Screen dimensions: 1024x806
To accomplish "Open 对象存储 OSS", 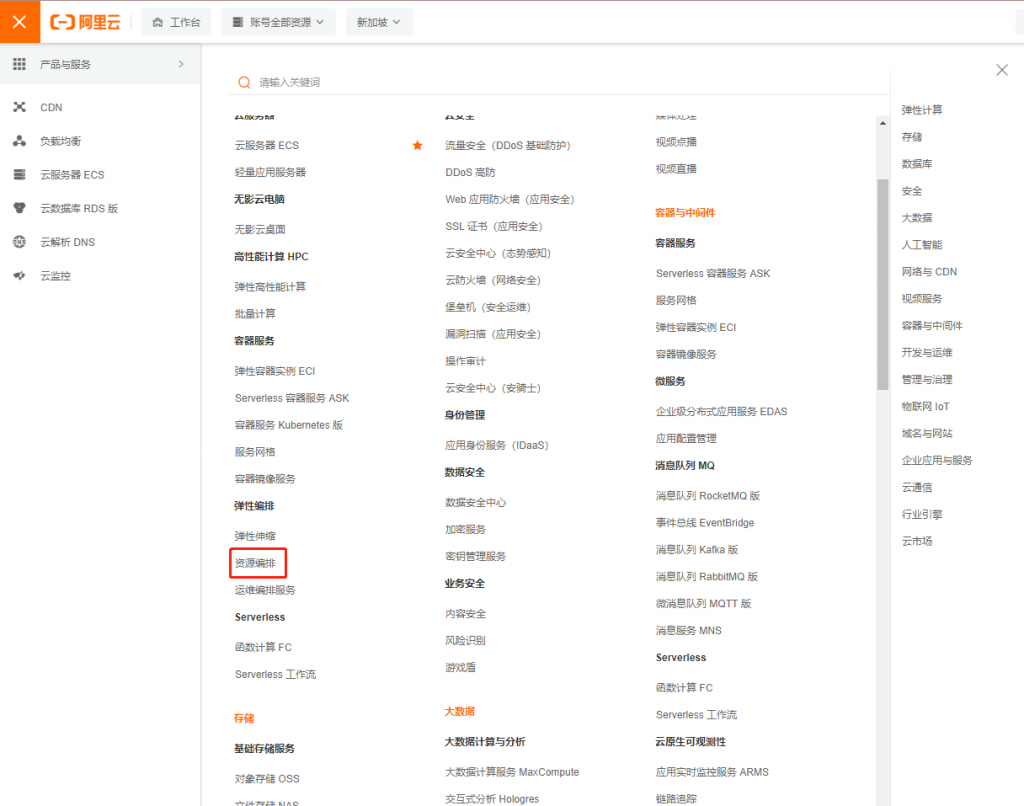I will pos(267,779).
